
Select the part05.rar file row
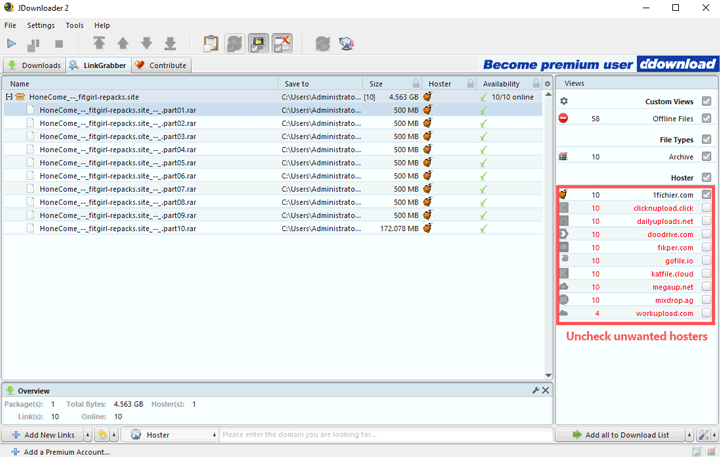(273, 163)
